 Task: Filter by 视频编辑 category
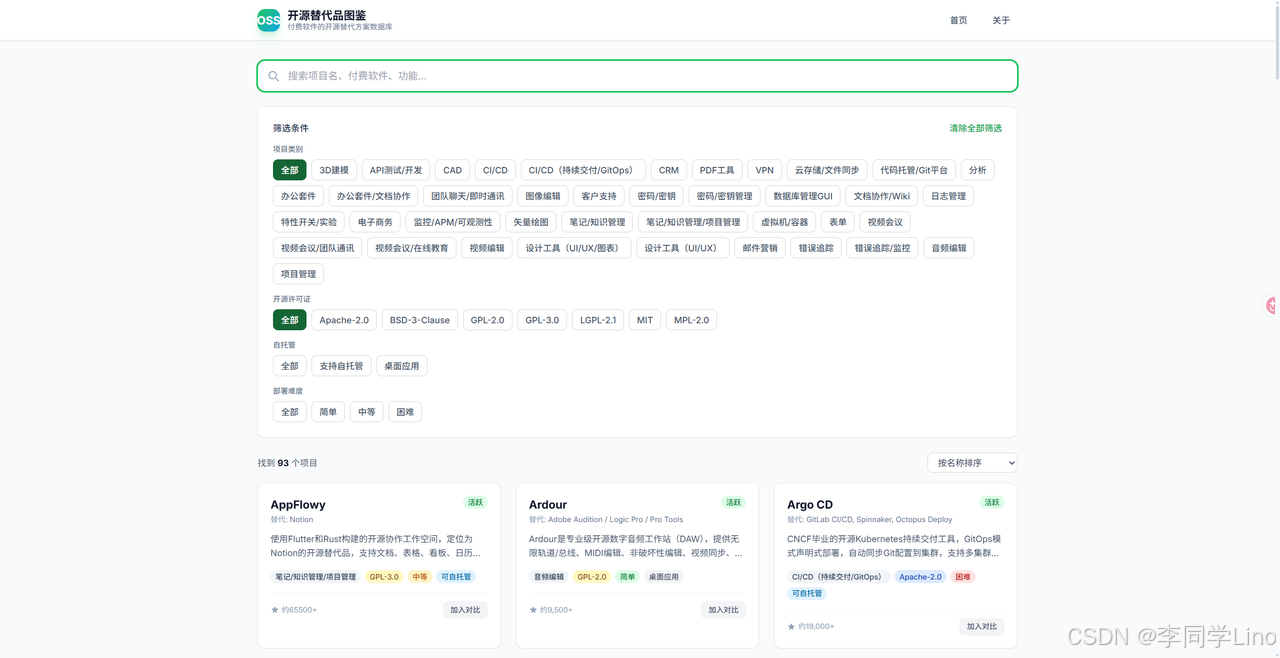487,248
